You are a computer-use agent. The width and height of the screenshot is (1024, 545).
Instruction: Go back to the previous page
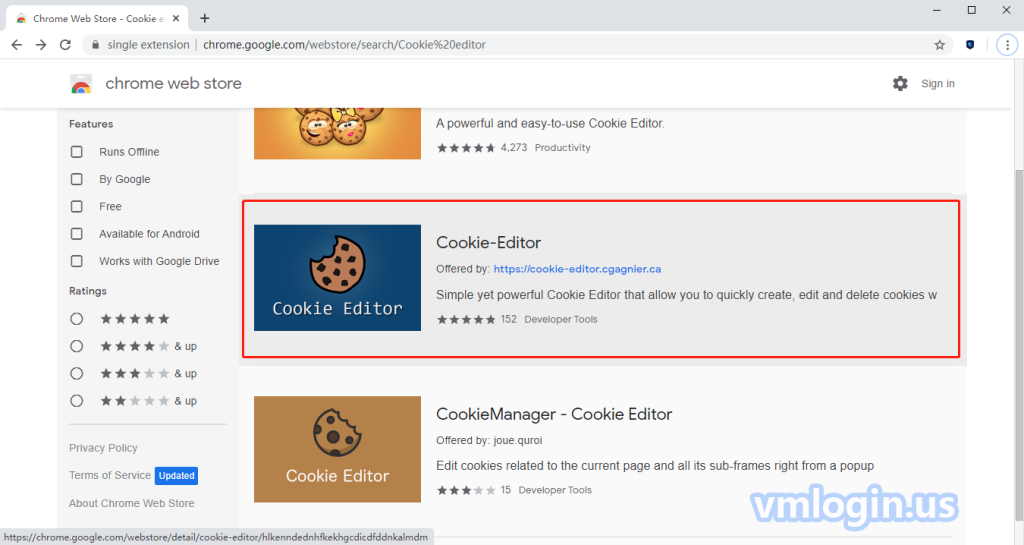tap(17, 45)
